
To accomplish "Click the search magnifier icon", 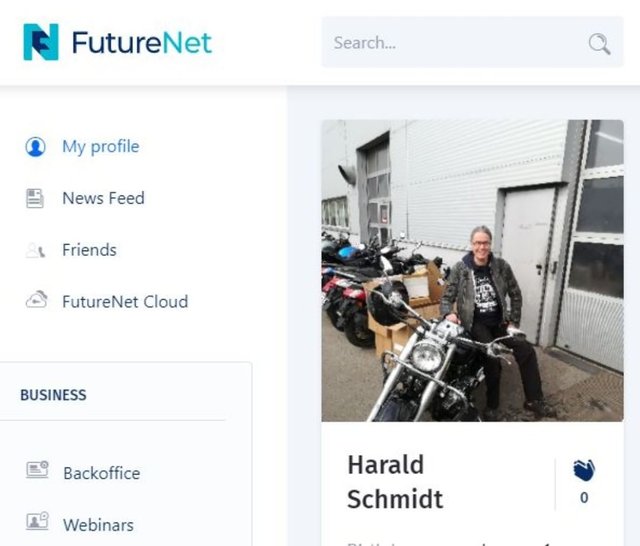I will (x=599, y=43).
